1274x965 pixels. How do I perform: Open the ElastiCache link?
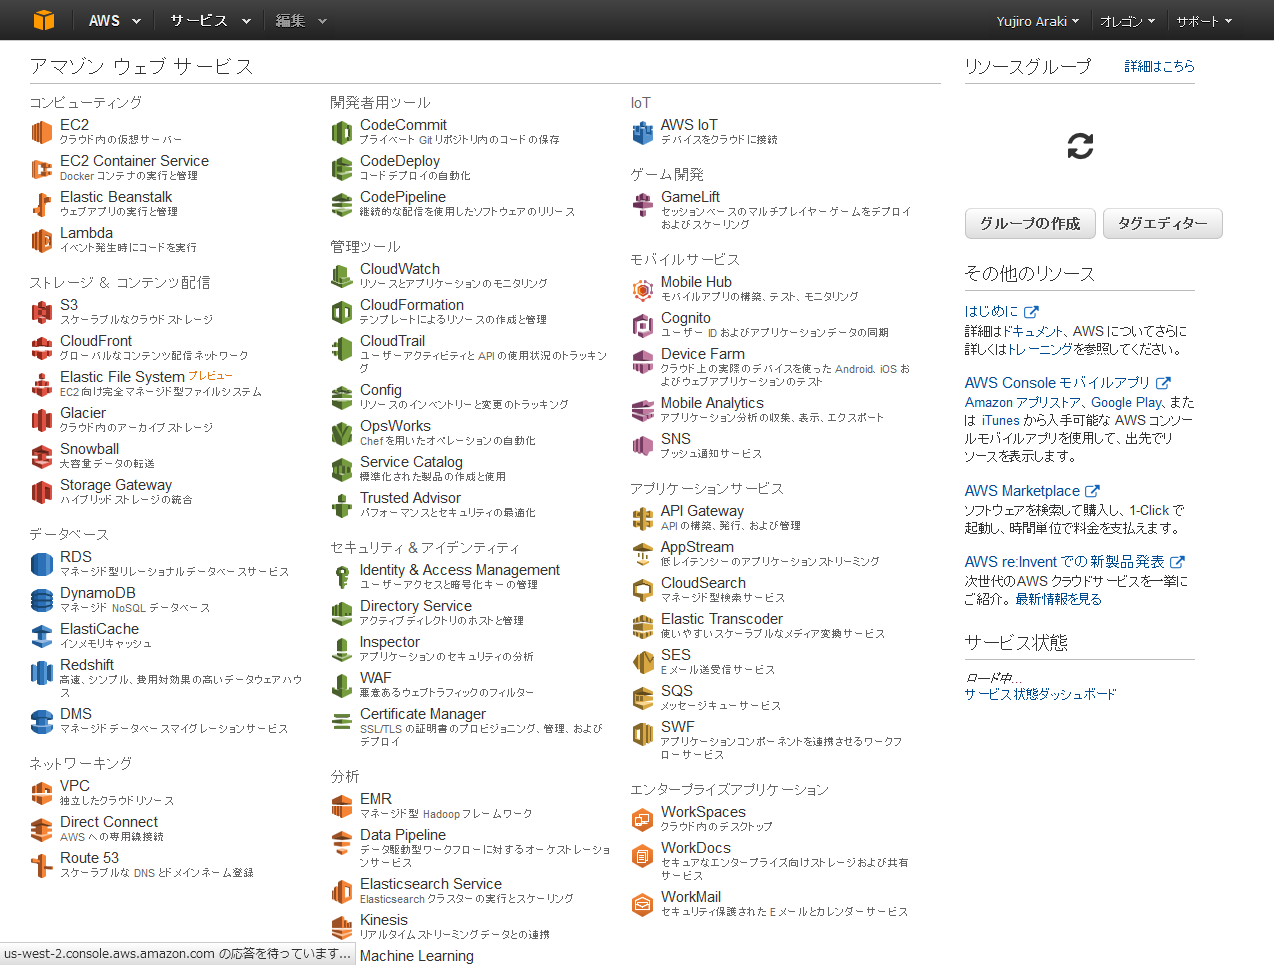99,629
